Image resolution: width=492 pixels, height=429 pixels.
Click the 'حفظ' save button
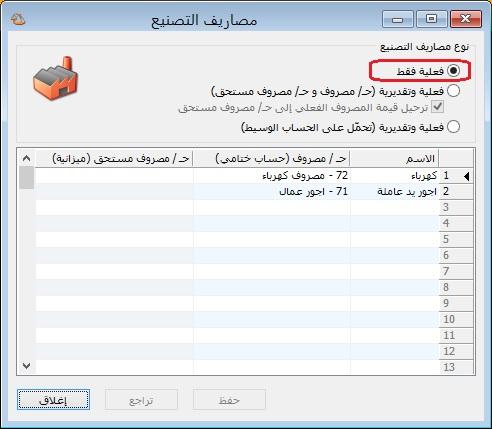point(229,400)
